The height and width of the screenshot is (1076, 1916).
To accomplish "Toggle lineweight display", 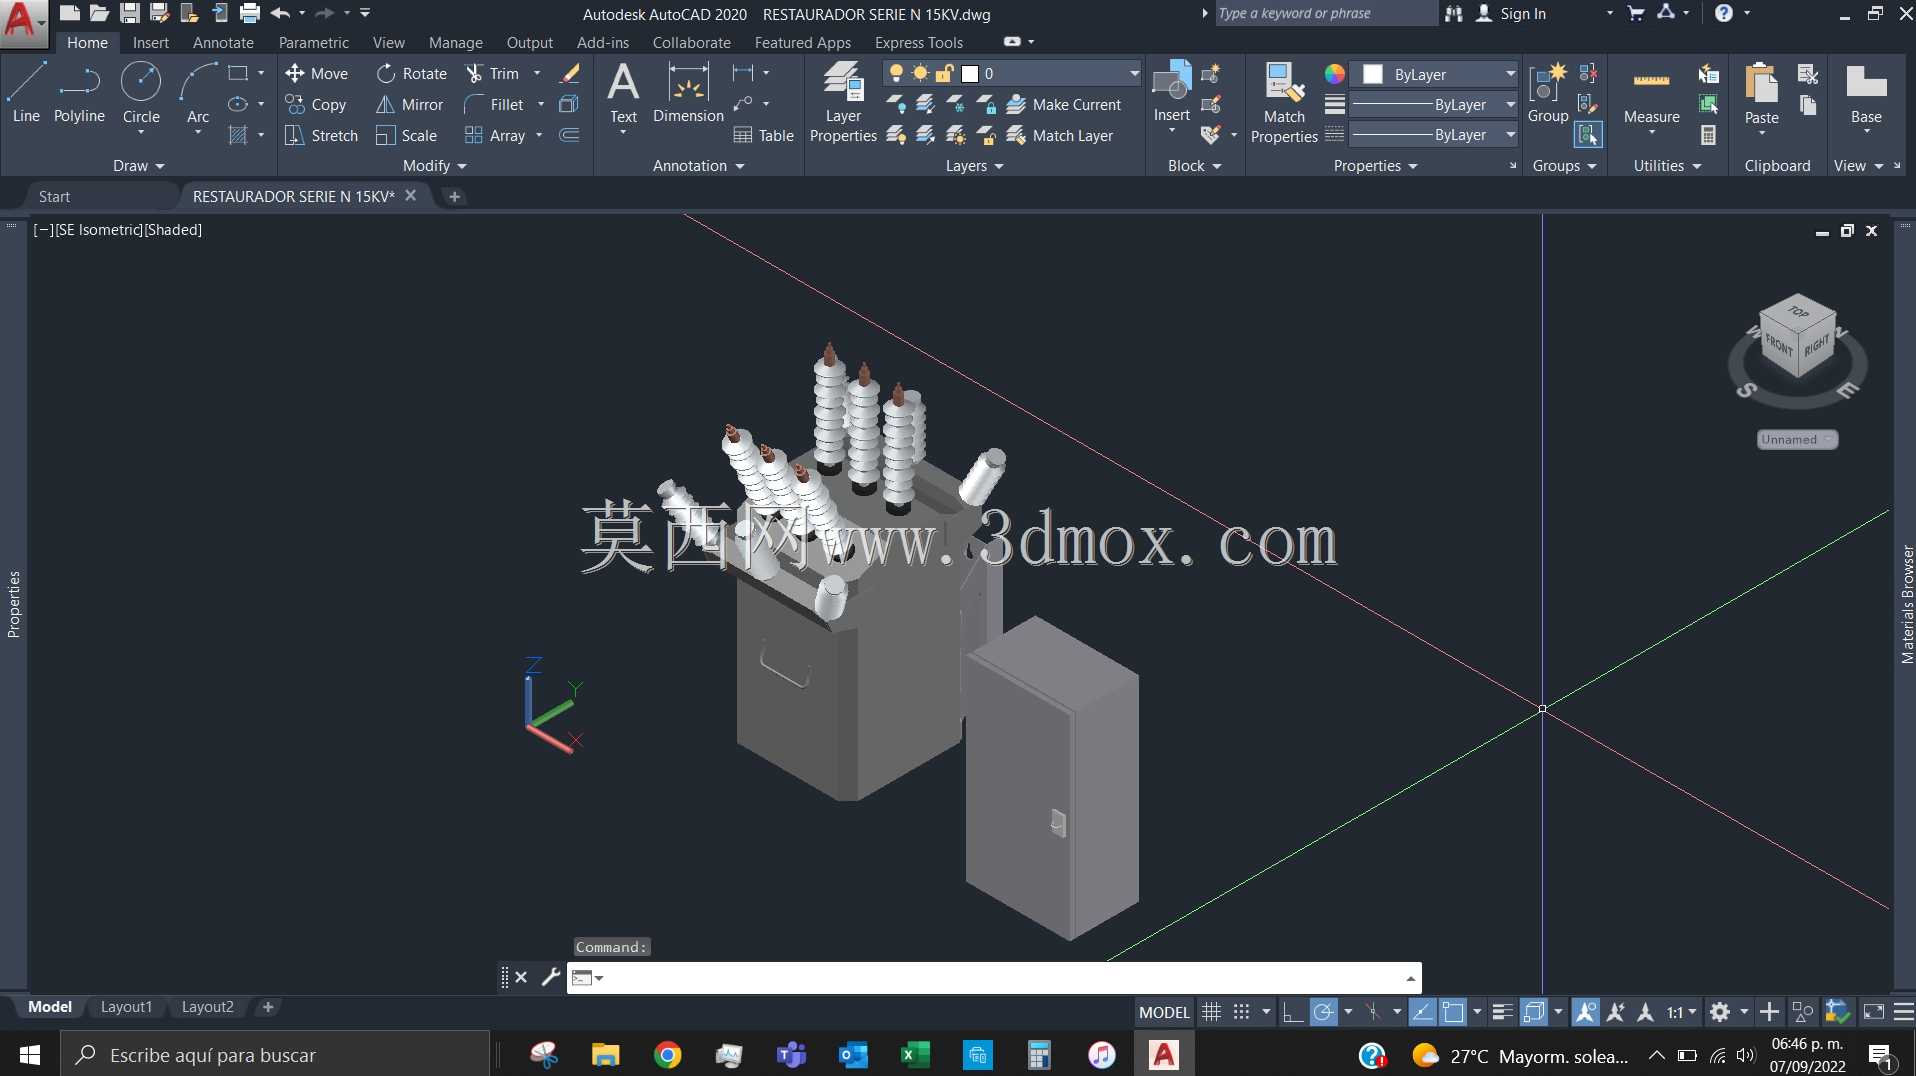I will tap(1501, 1012).
